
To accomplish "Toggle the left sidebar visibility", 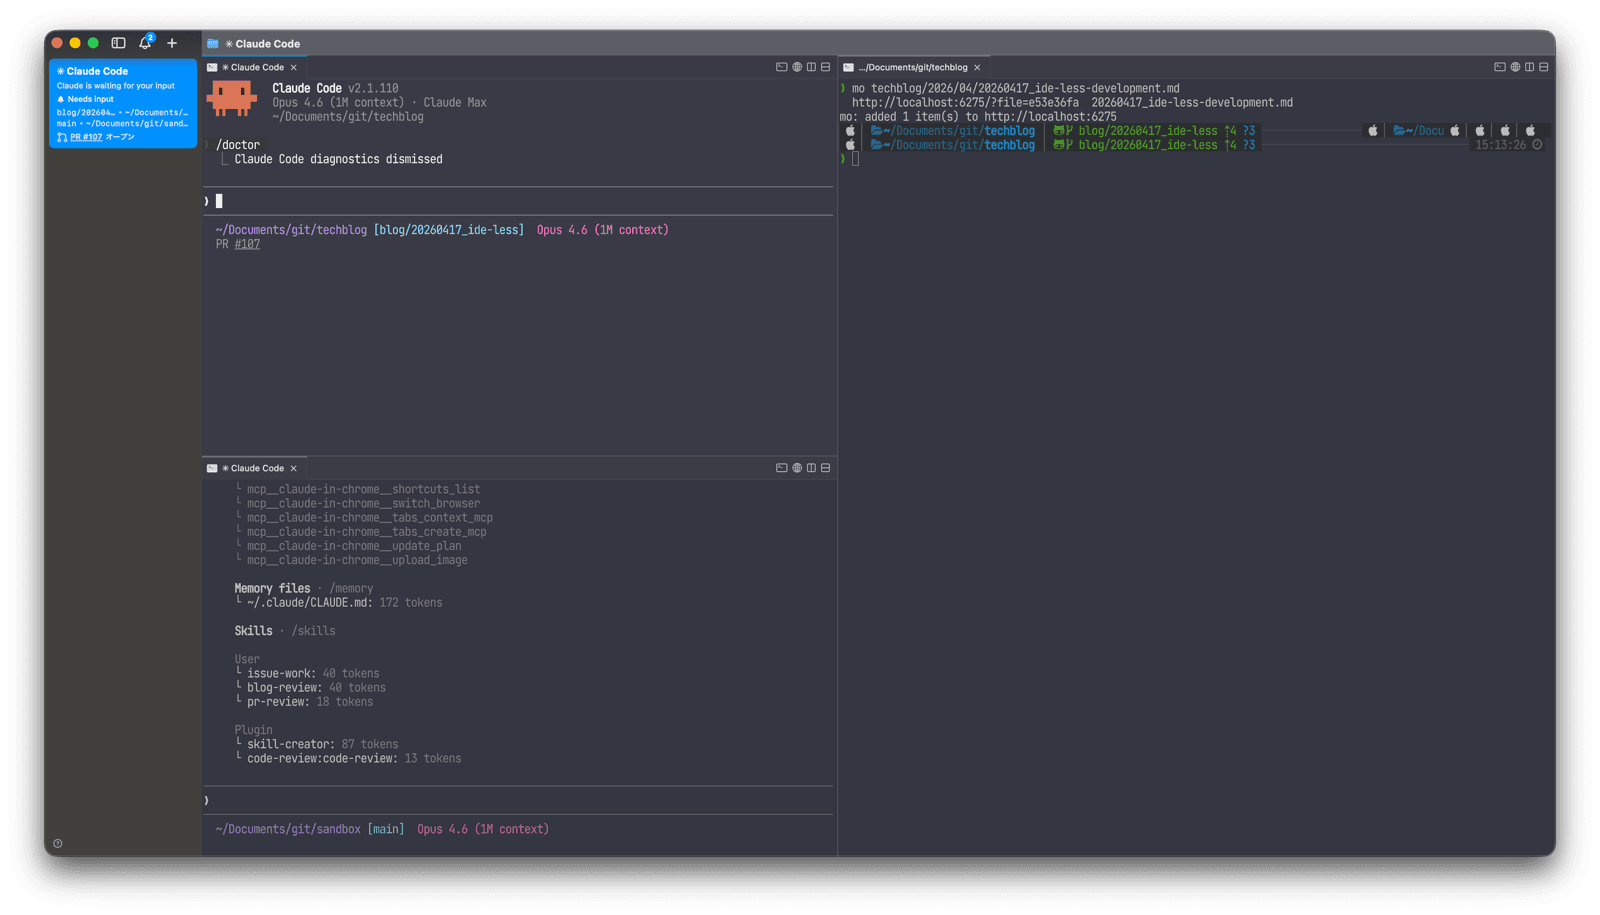I will 118,43.
